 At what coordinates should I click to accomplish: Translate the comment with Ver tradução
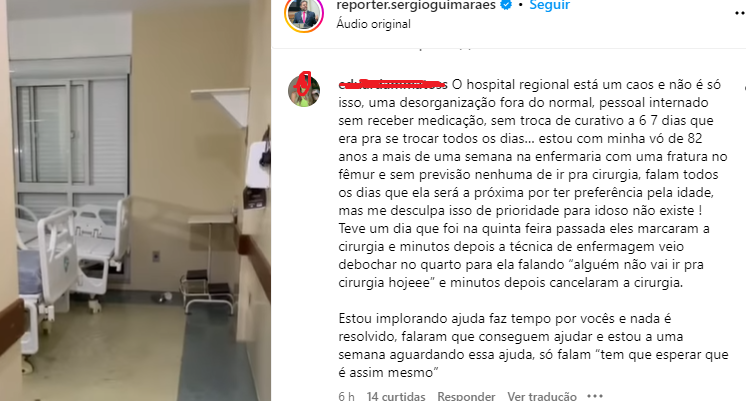pos(542,396)
